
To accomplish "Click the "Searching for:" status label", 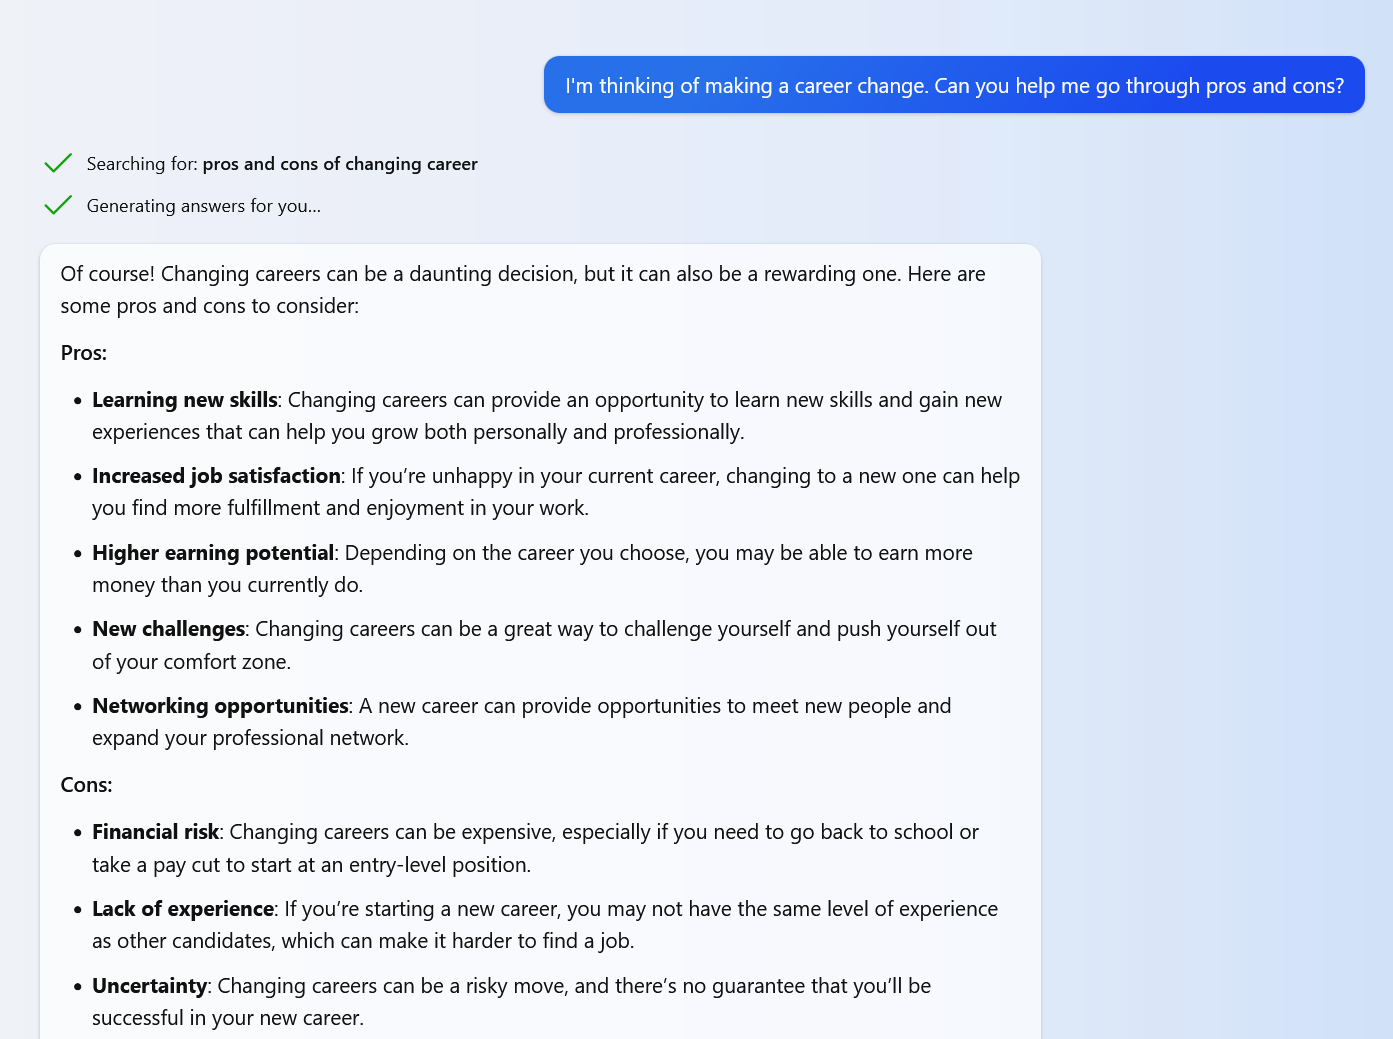I will point(142,164).
